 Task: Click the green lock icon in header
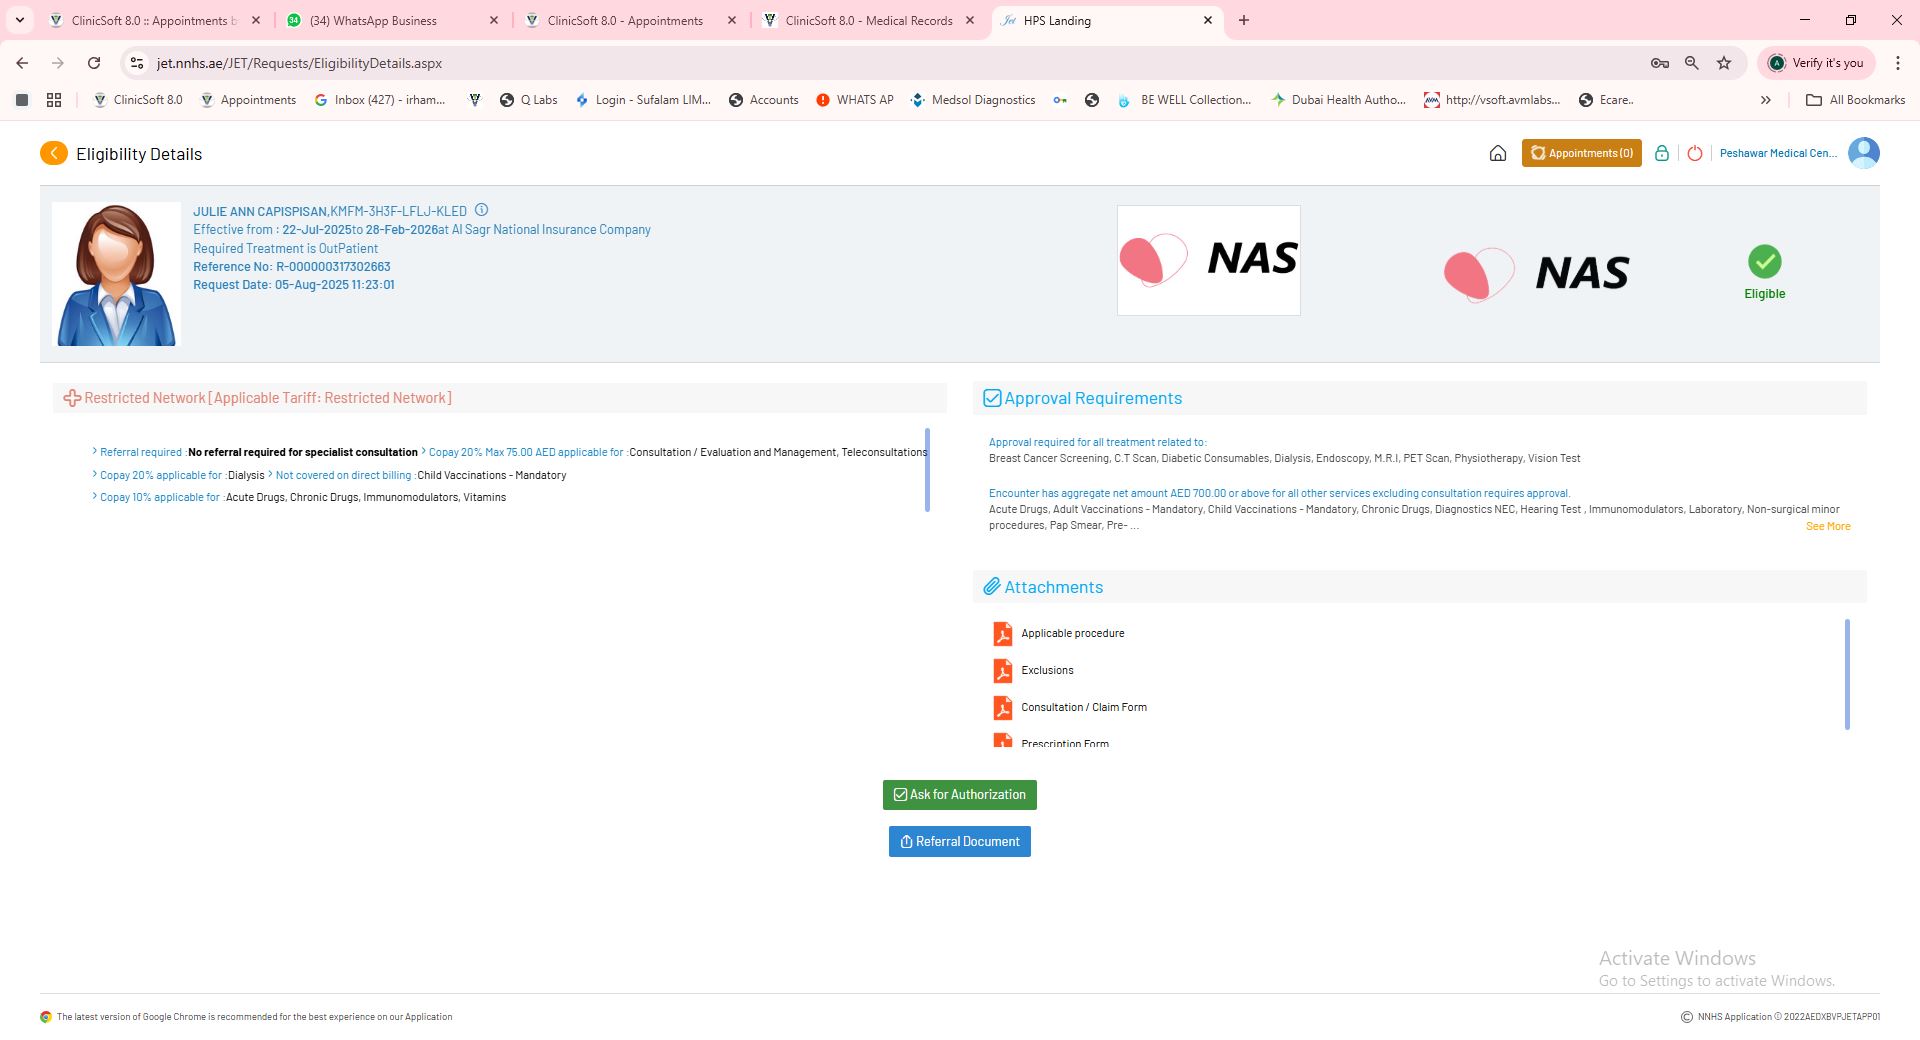(1661, 153)
